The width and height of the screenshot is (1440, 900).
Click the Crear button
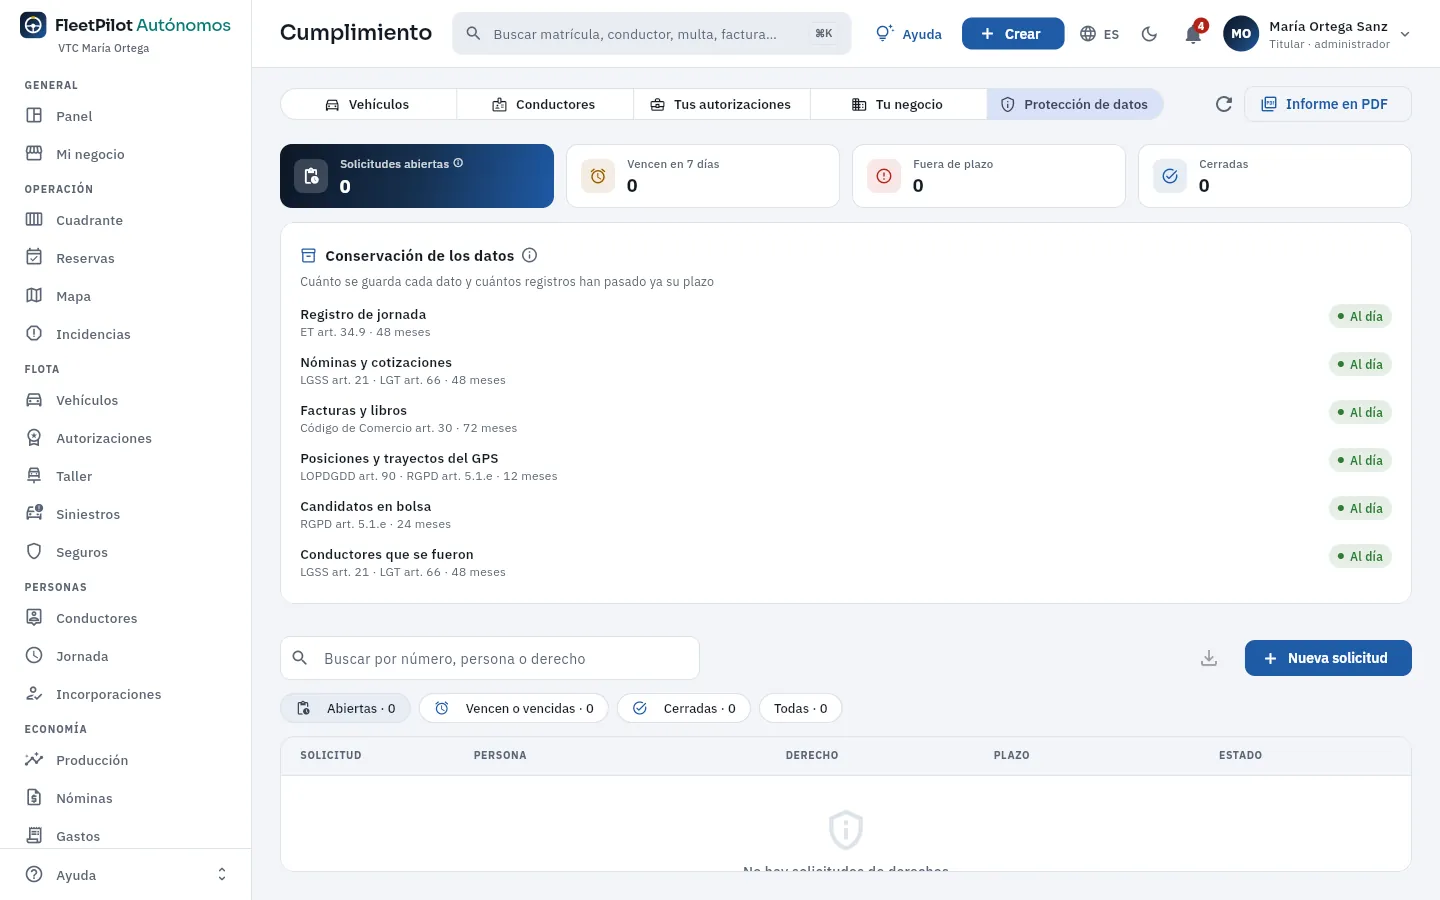click(1013, 34)
